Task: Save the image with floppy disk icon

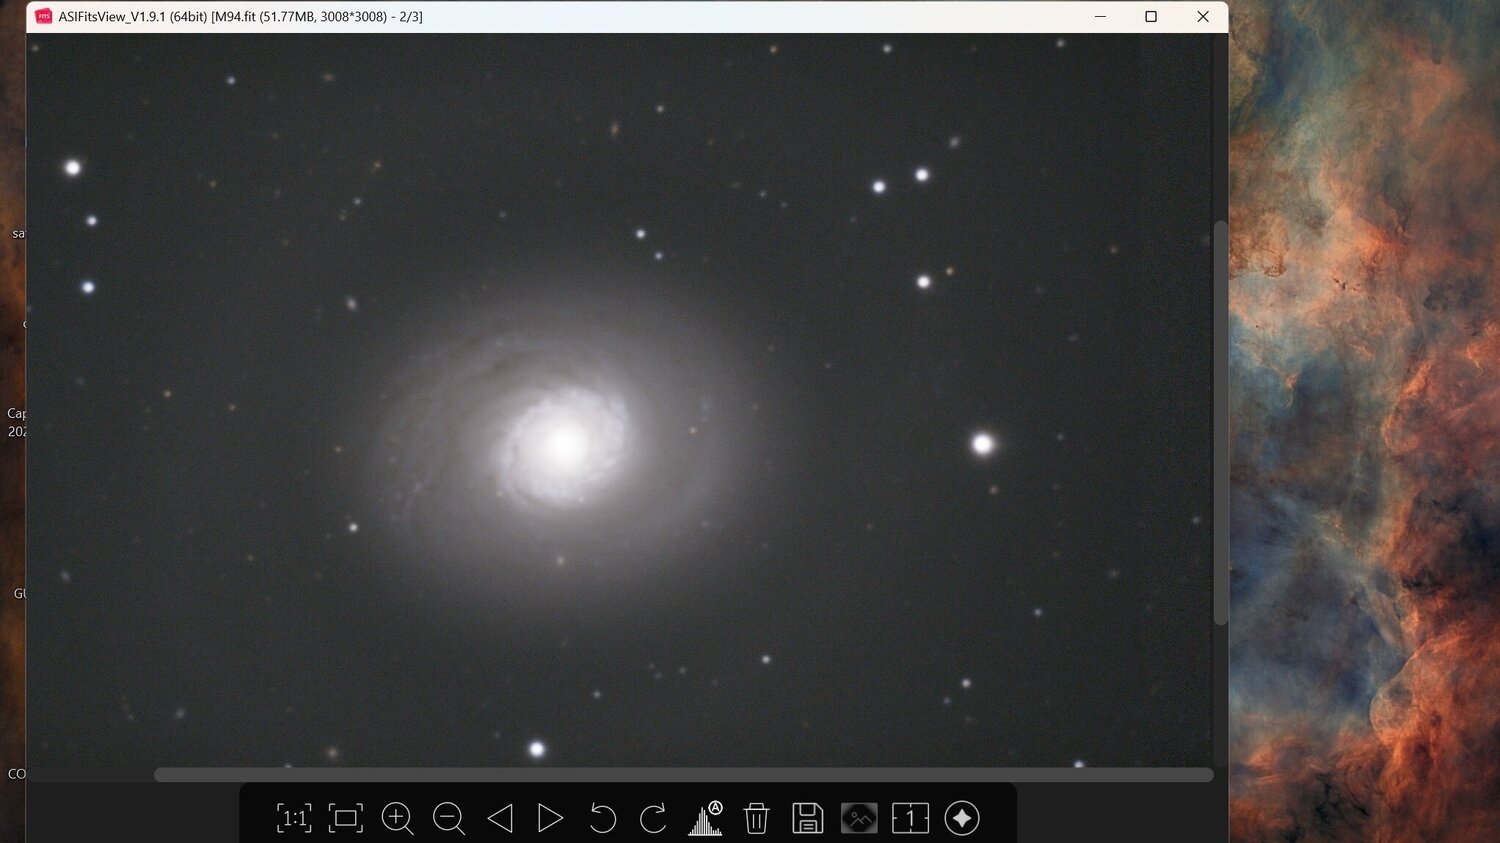Action: click(x=807, y=818)
